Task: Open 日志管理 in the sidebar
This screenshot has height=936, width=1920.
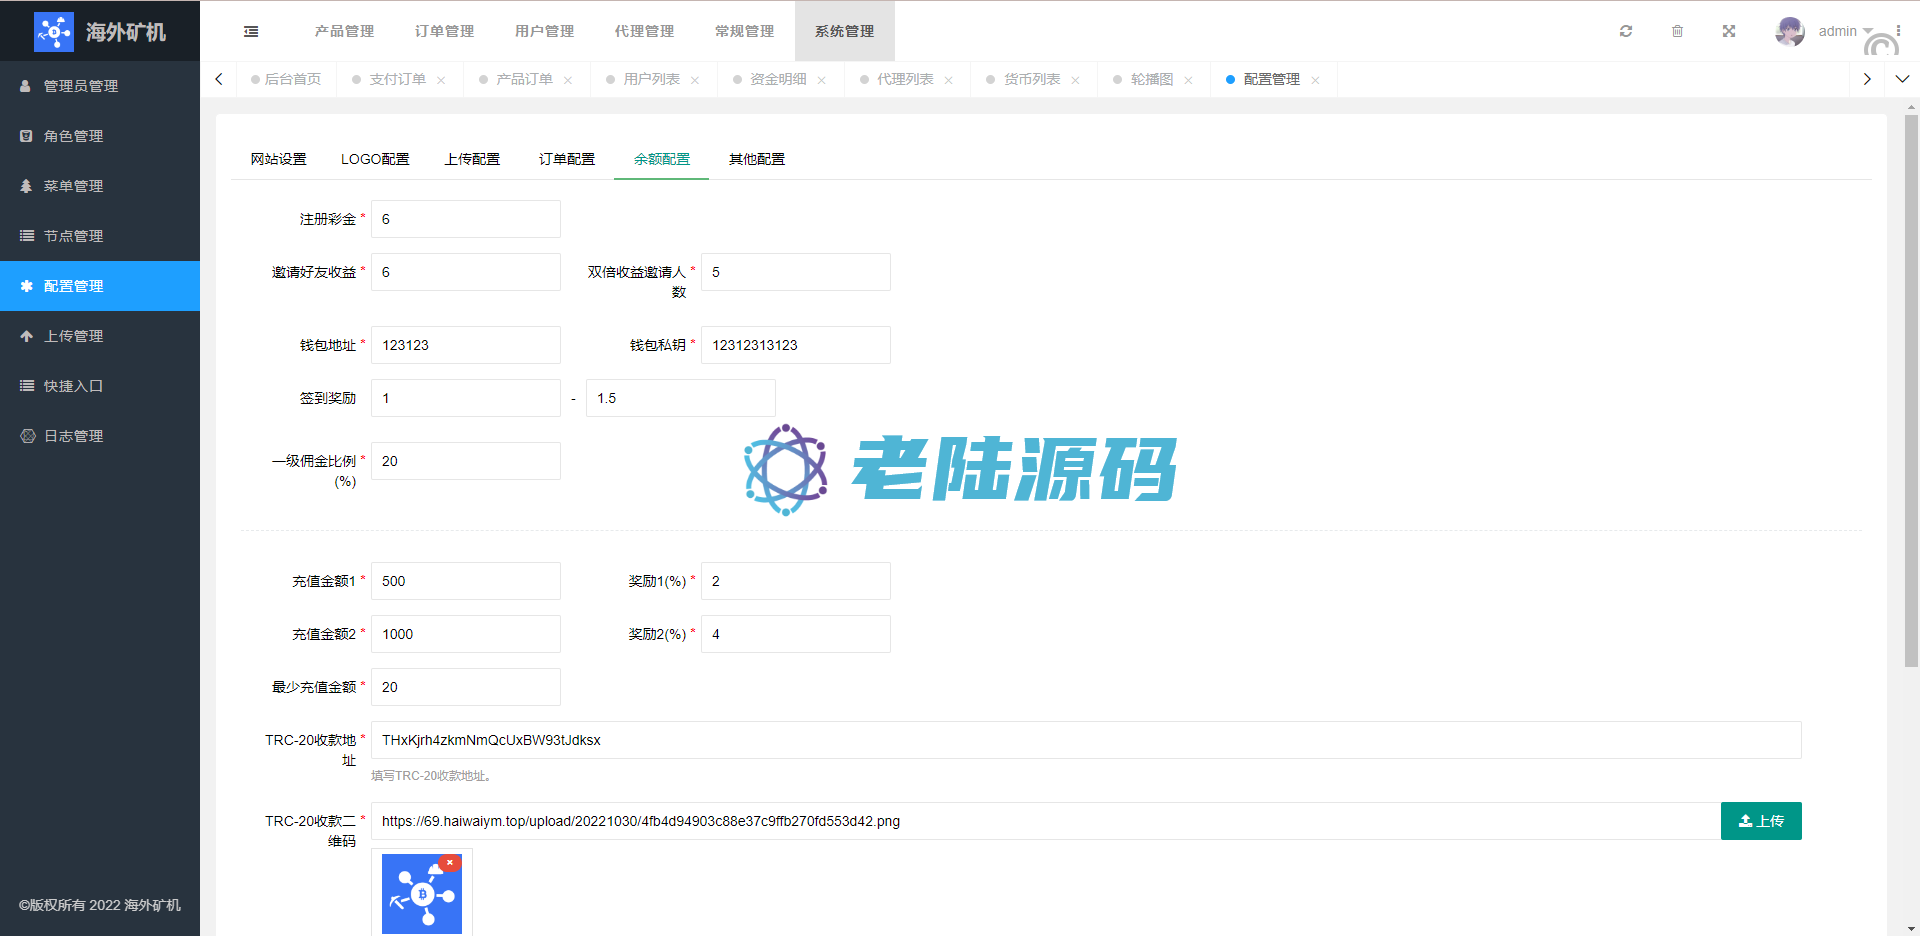Action: tap(74, 436)
